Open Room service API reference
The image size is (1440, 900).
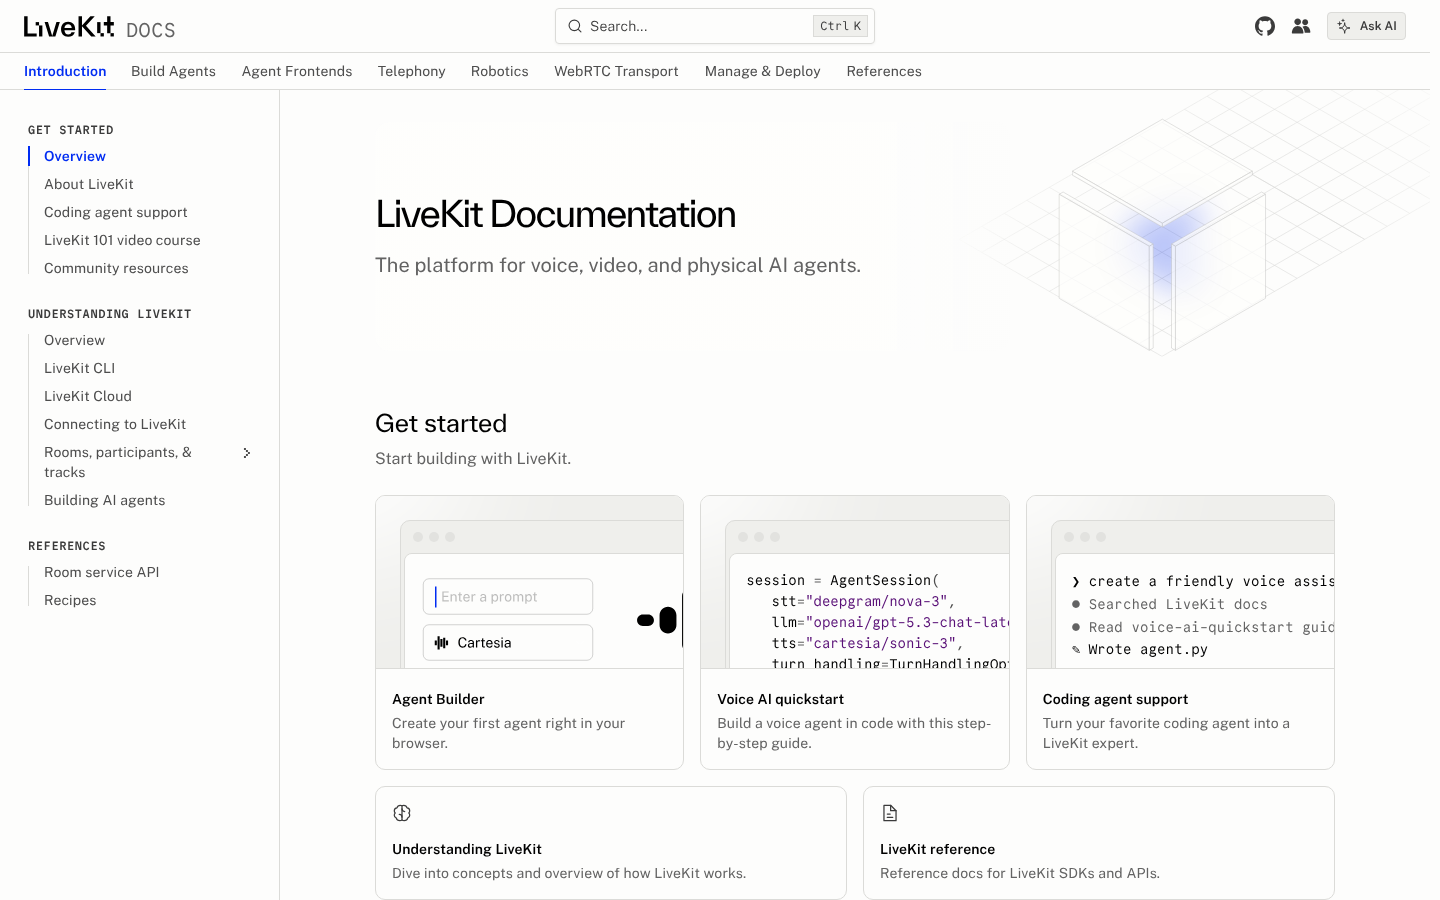click(102, 572)
